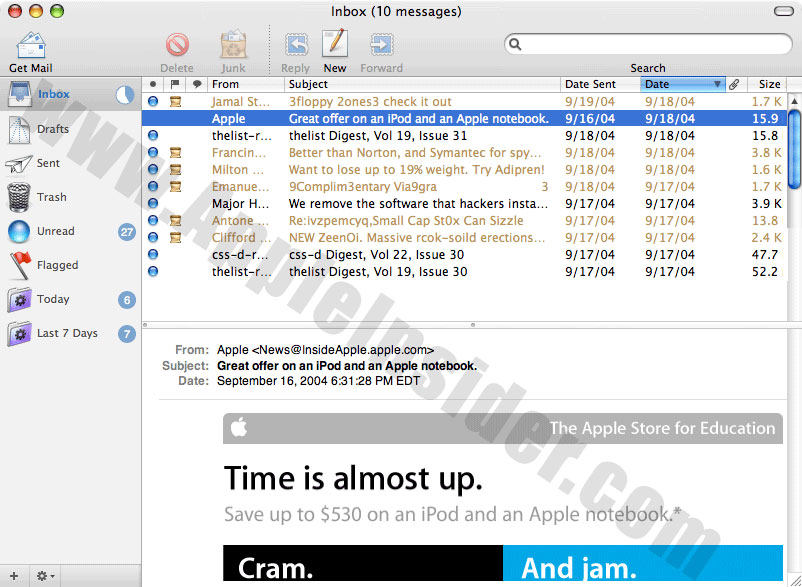Toggle sort arrow on Date column

717,84
